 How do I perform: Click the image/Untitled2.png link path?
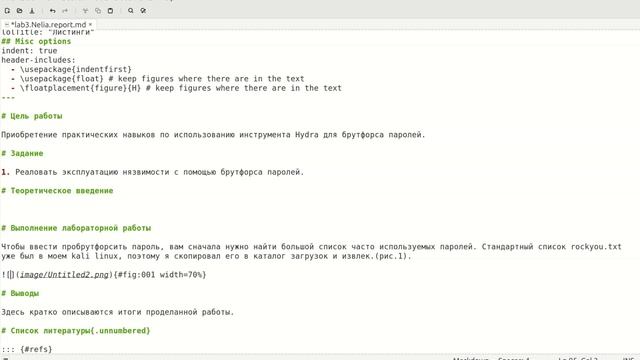64,275
